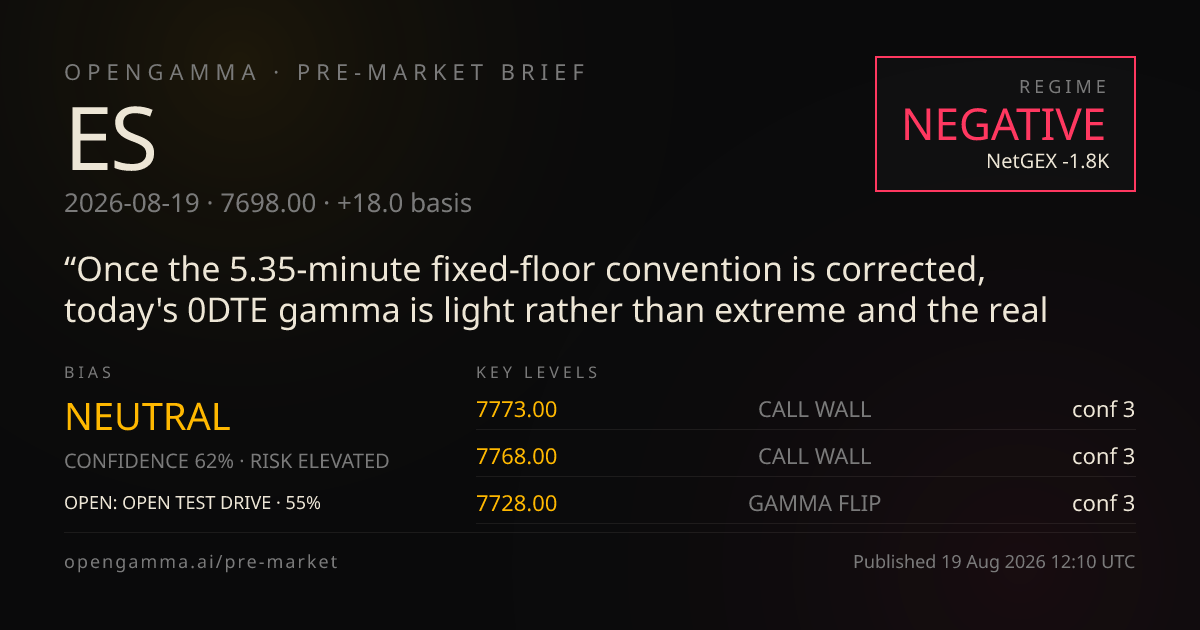Click the NEGATIVE regime badge
The width and height of the screenshot is (1200, 630).
pyautogui.click(x=1005, y=124)
